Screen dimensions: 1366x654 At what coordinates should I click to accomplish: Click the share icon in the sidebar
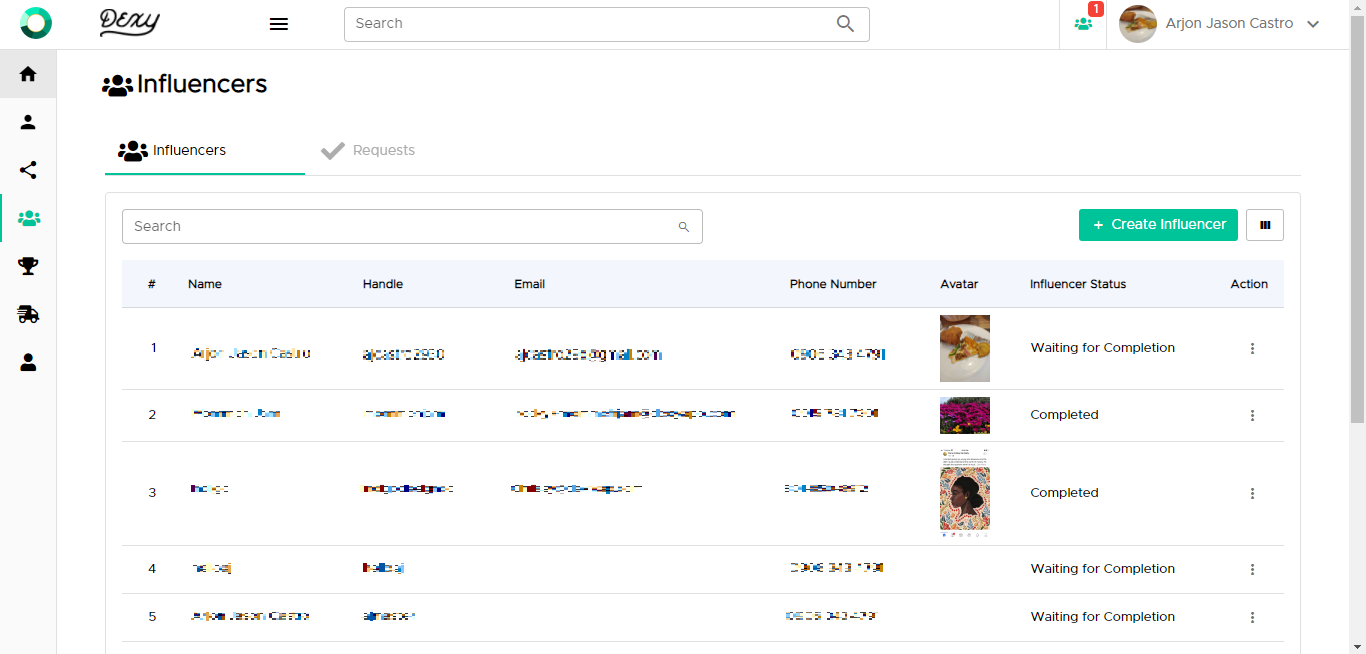(28, 170)
